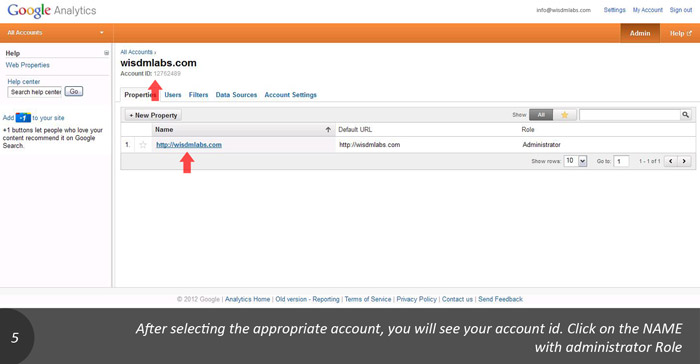Screen dimensions: 700x364
Task: Click the Default URL cell http://wisdmlabs.com
Action: click(x=370, y=145)
